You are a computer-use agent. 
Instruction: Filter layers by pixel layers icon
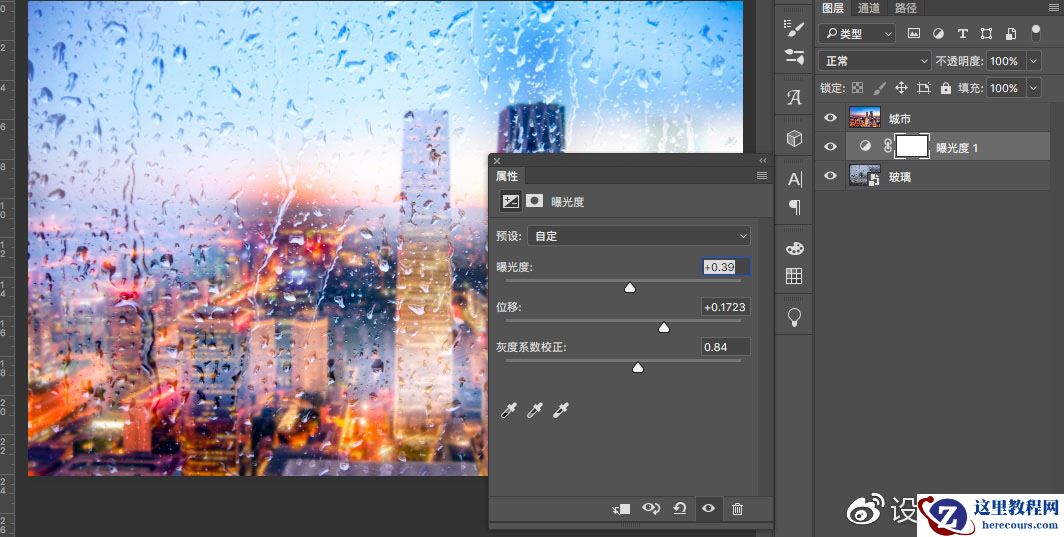pos(913,33)
